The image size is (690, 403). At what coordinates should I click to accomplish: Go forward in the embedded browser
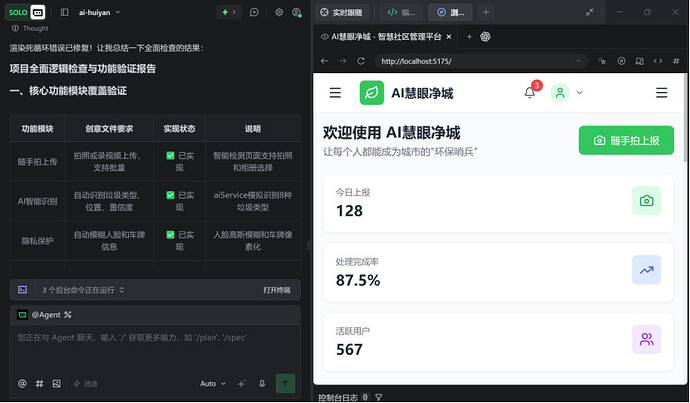tap(343, 61)
